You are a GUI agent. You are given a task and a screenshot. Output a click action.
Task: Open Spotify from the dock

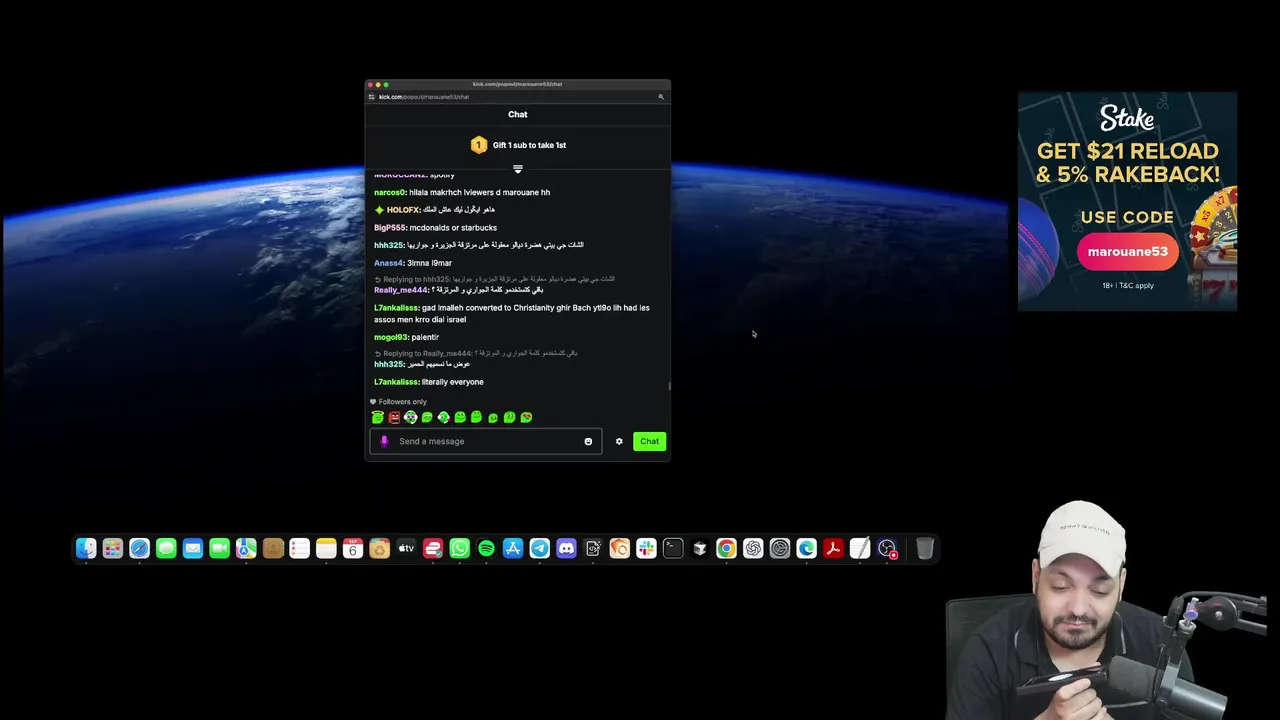tap(486, 548)
